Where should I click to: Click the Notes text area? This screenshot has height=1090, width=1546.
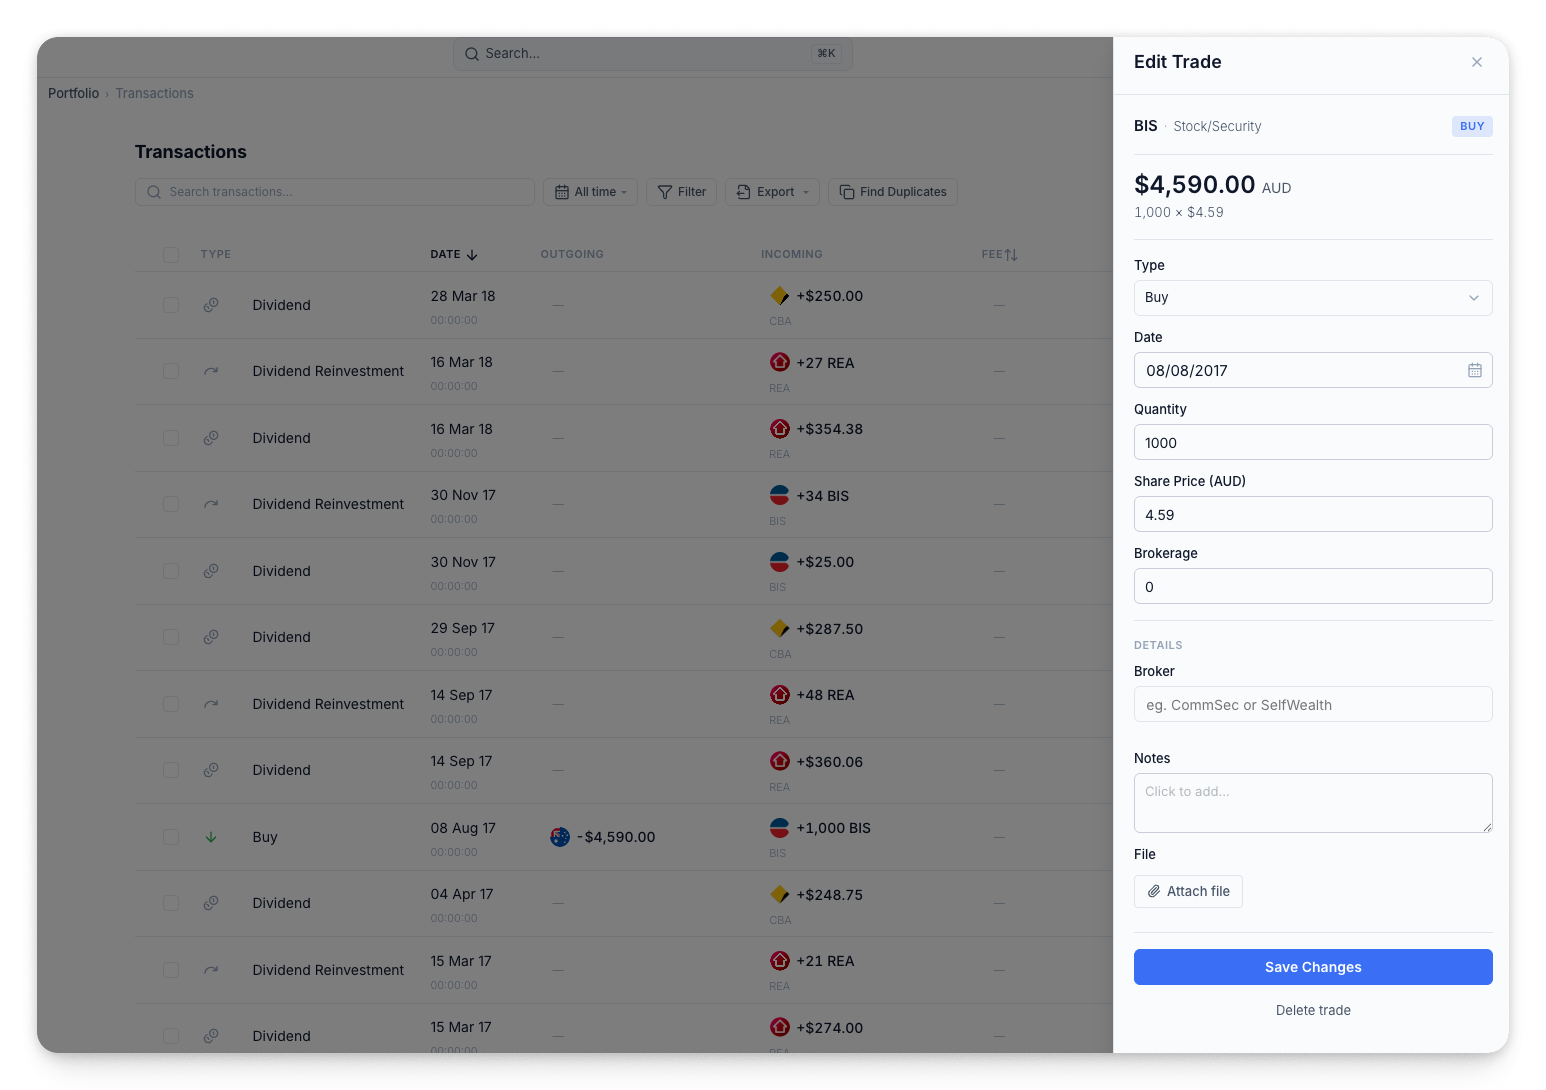point(1313,803)
